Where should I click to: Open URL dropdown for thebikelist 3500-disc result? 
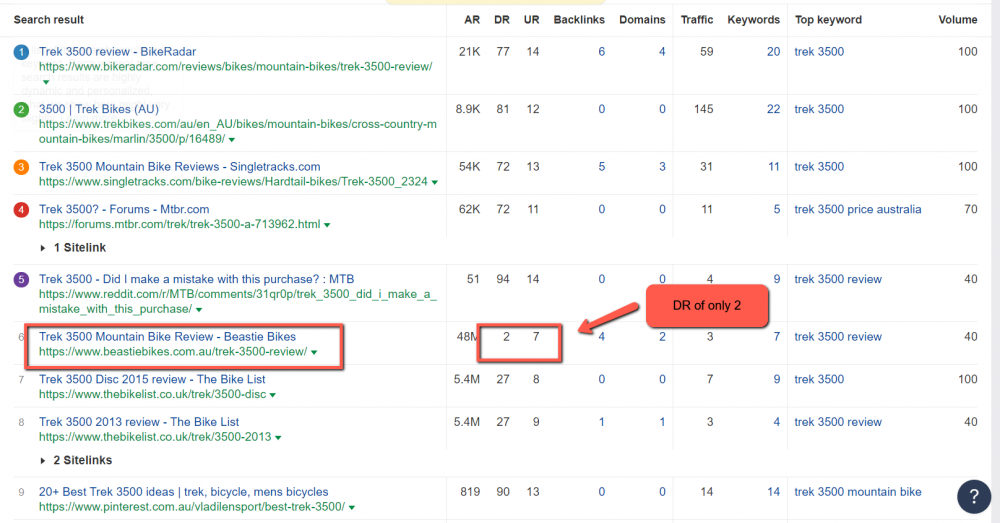point(273,395)
